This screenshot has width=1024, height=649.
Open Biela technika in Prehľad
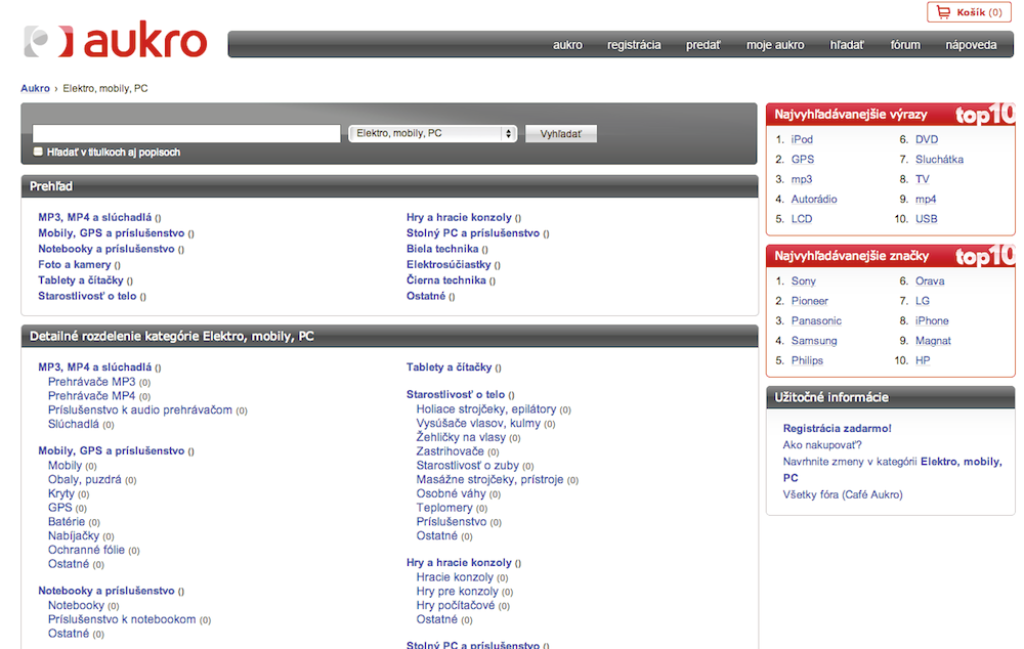point(442,249)
